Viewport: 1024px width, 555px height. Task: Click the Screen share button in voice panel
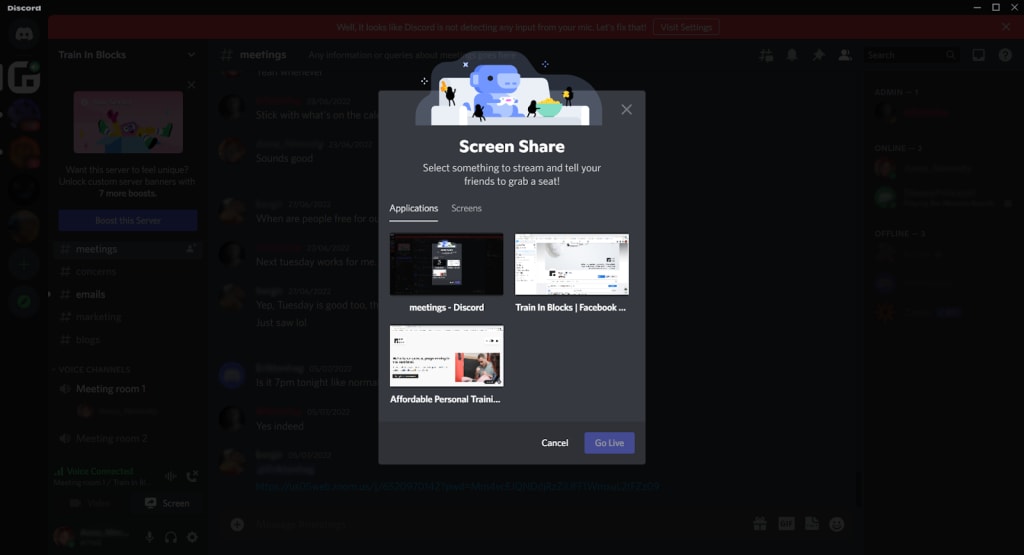[x=167, y=503]
